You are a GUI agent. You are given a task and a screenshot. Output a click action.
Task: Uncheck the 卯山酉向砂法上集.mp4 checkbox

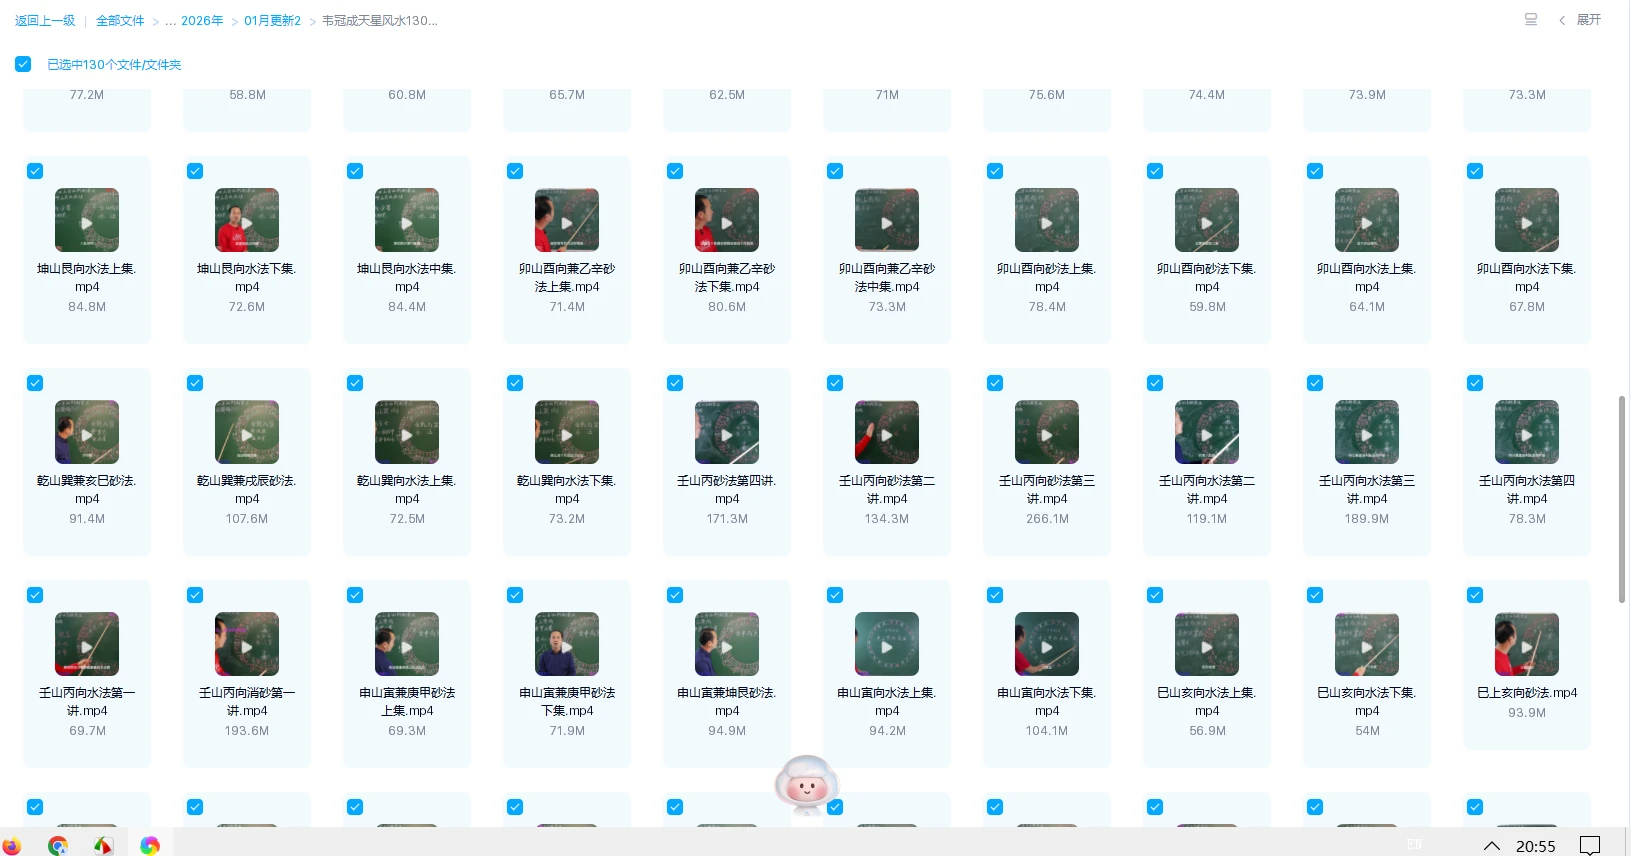(x=995, y=171)
